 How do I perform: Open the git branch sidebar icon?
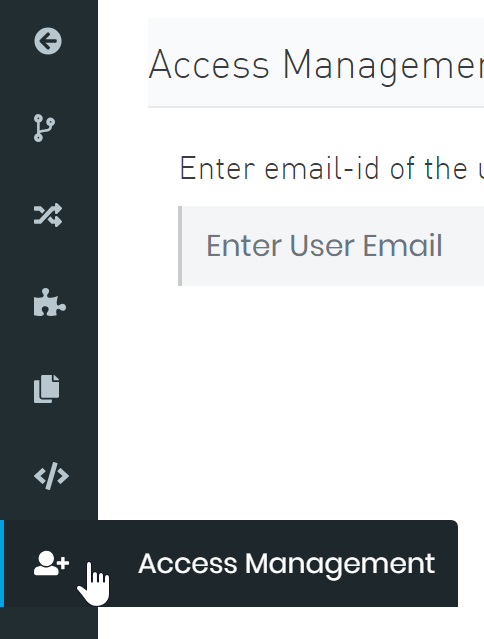(44, 128)
